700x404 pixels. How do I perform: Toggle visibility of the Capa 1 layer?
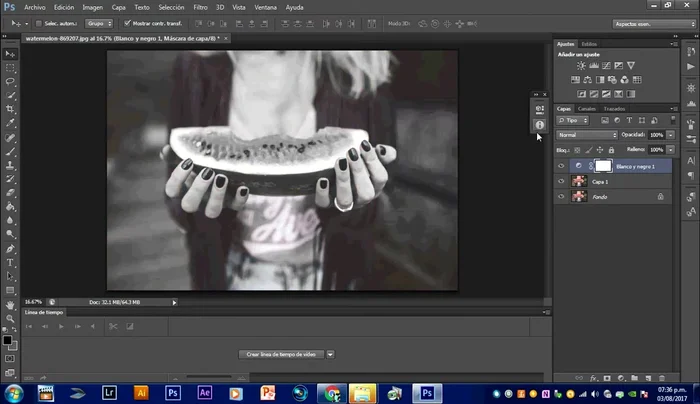pos(561,182)
